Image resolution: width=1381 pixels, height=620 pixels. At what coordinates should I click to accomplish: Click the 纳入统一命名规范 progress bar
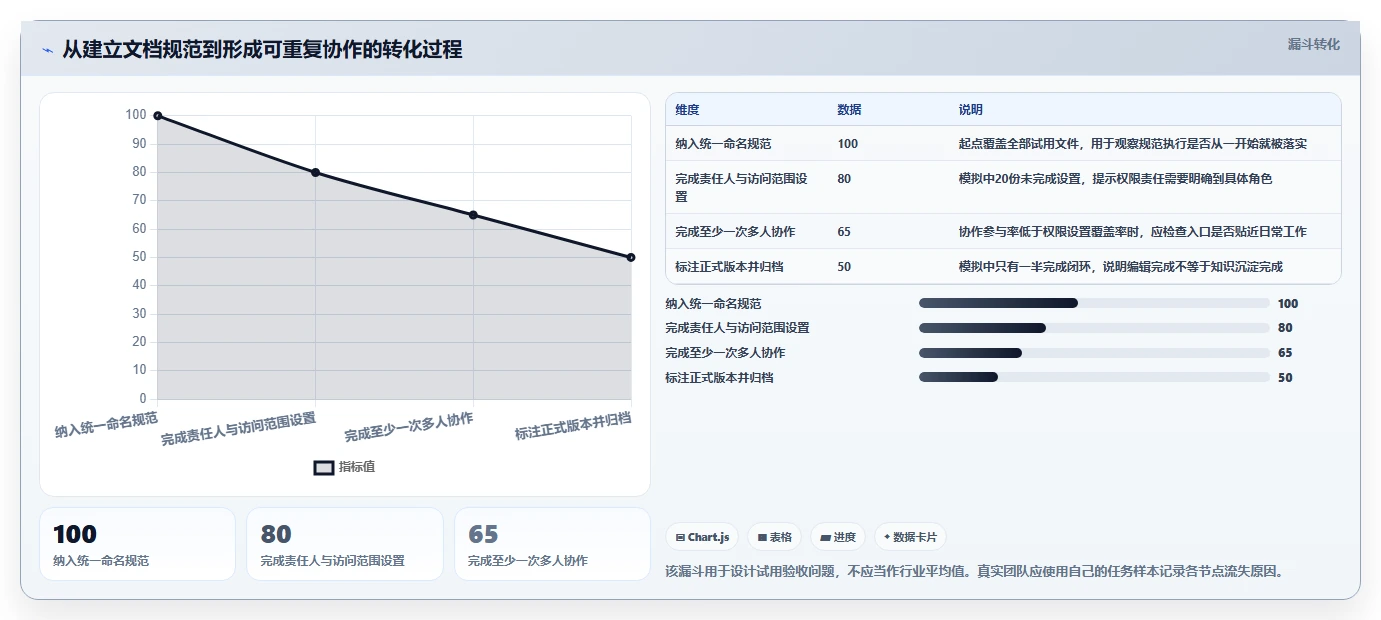tap(1094, 303)
